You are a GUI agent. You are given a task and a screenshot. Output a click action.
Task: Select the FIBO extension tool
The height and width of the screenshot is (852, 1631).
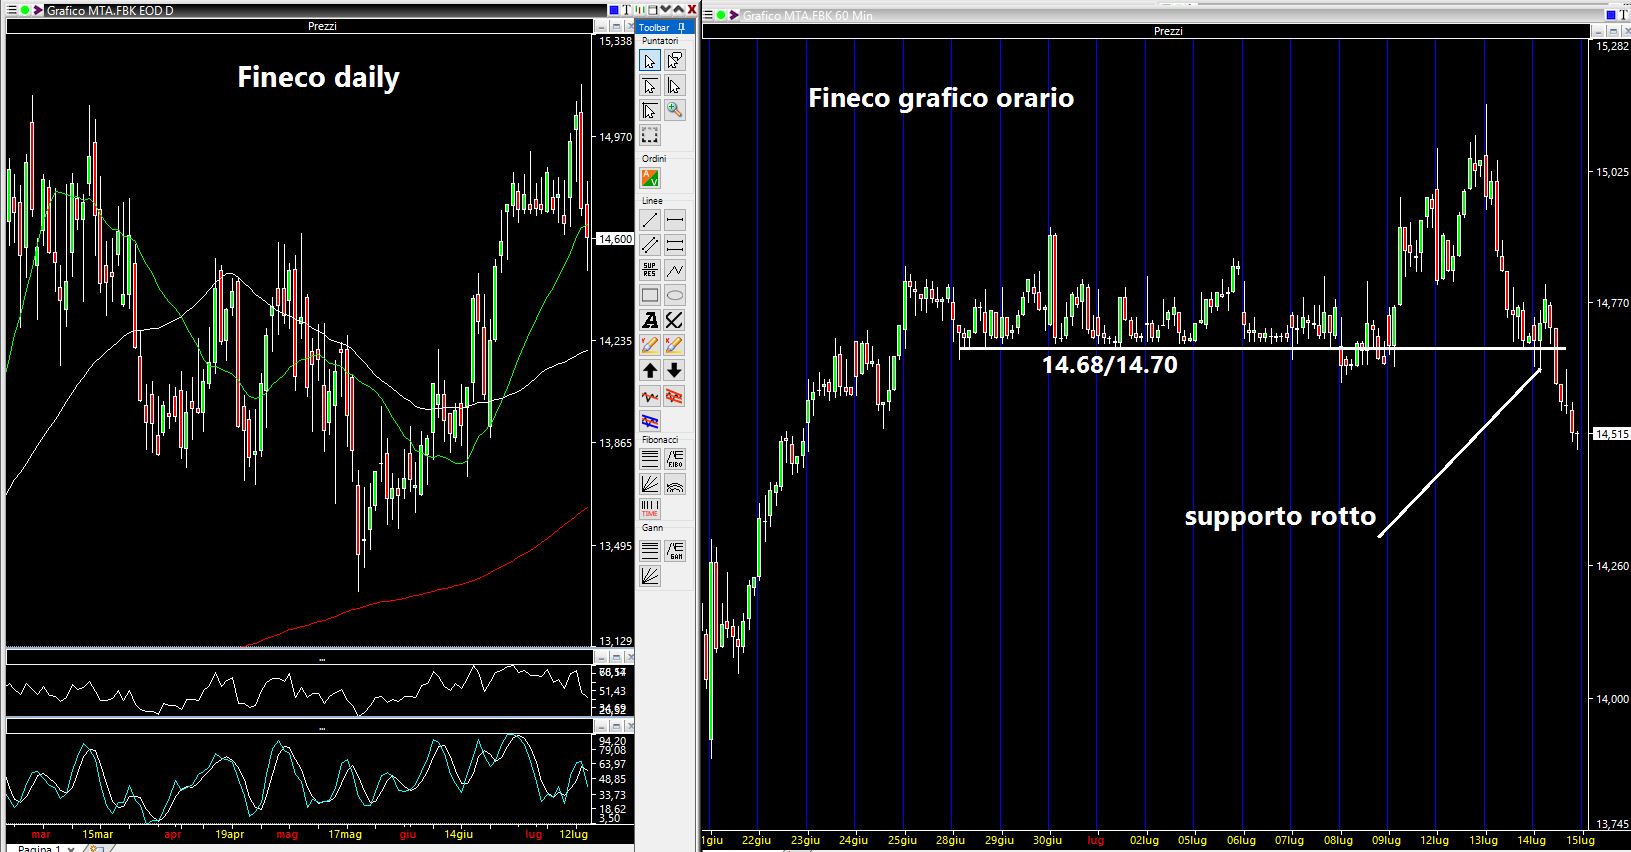point(675,459)
